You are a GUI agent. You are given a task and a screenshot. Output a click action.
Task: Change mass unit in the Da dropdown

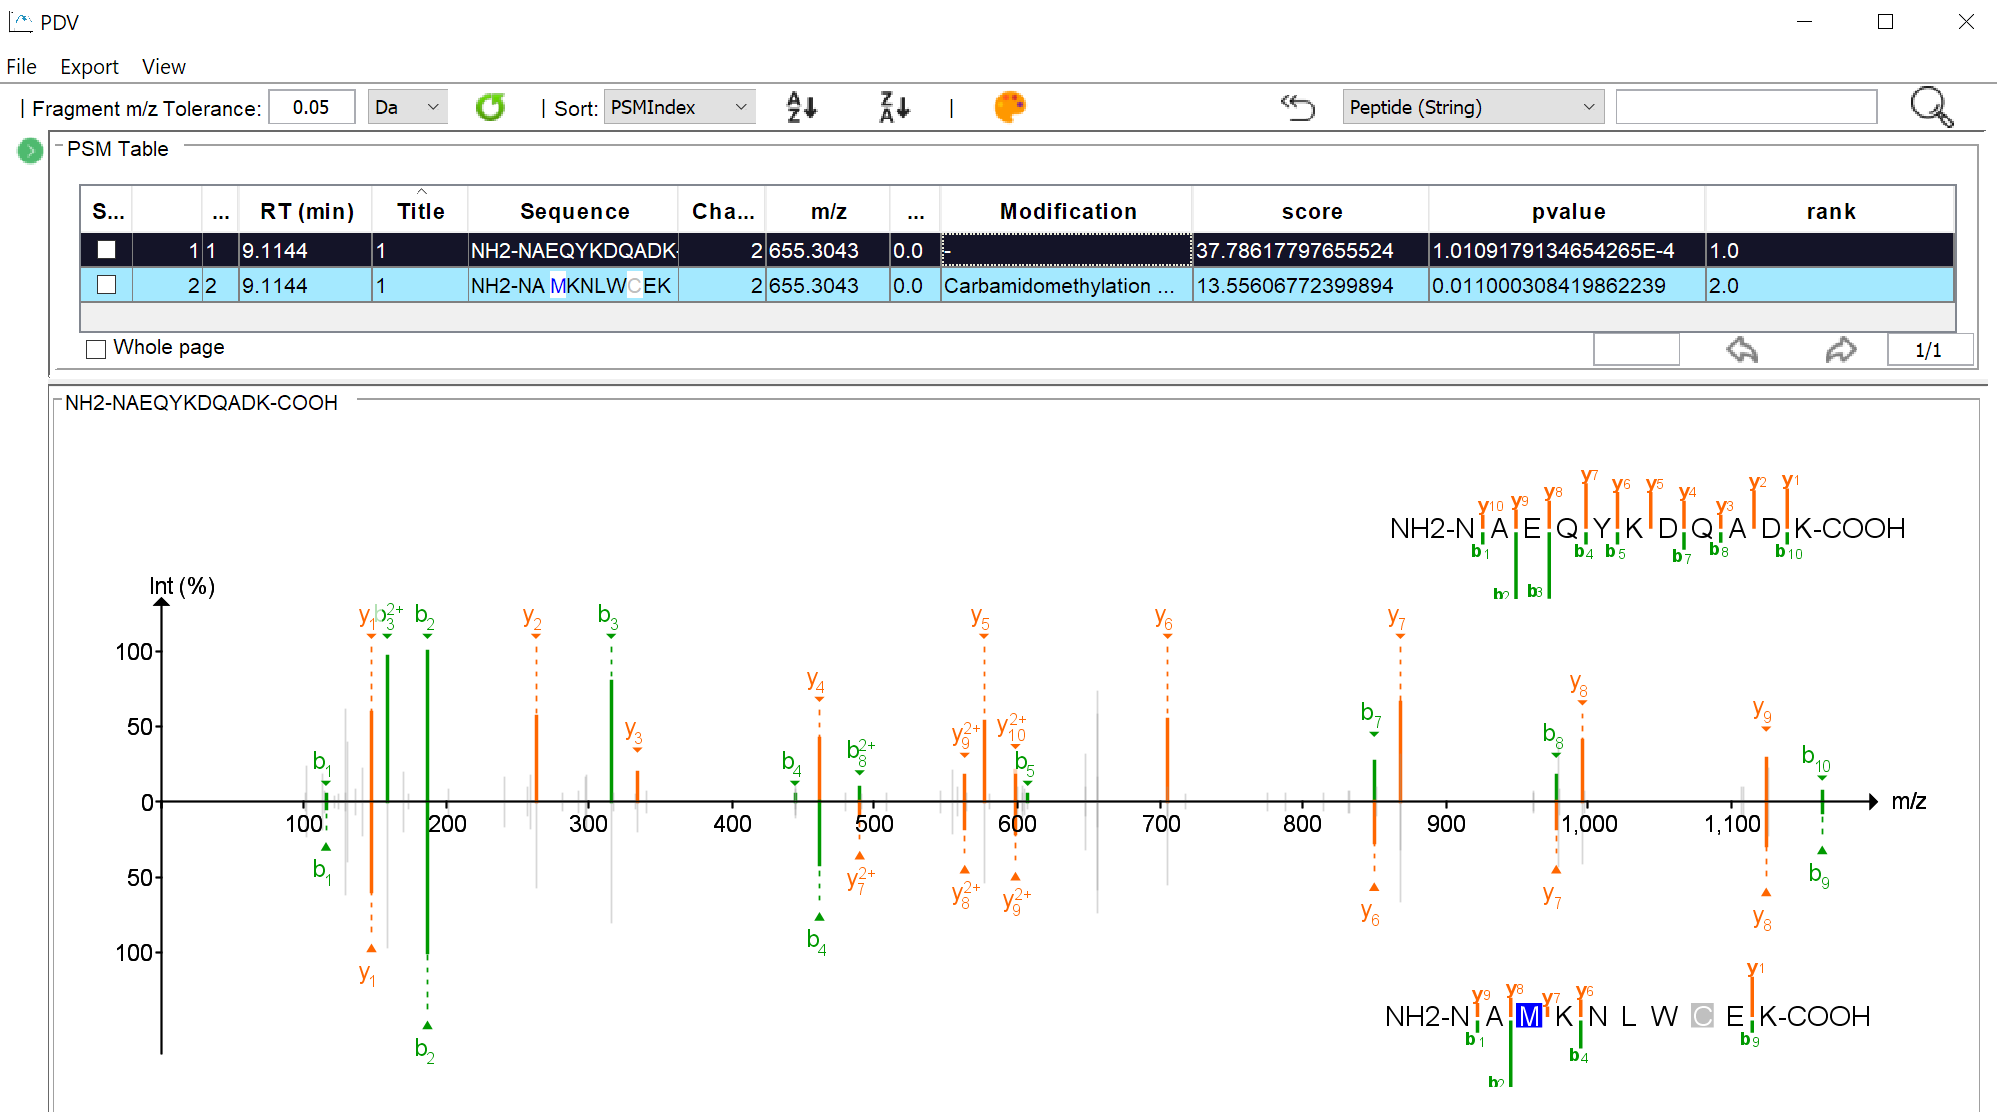point(406,106)
